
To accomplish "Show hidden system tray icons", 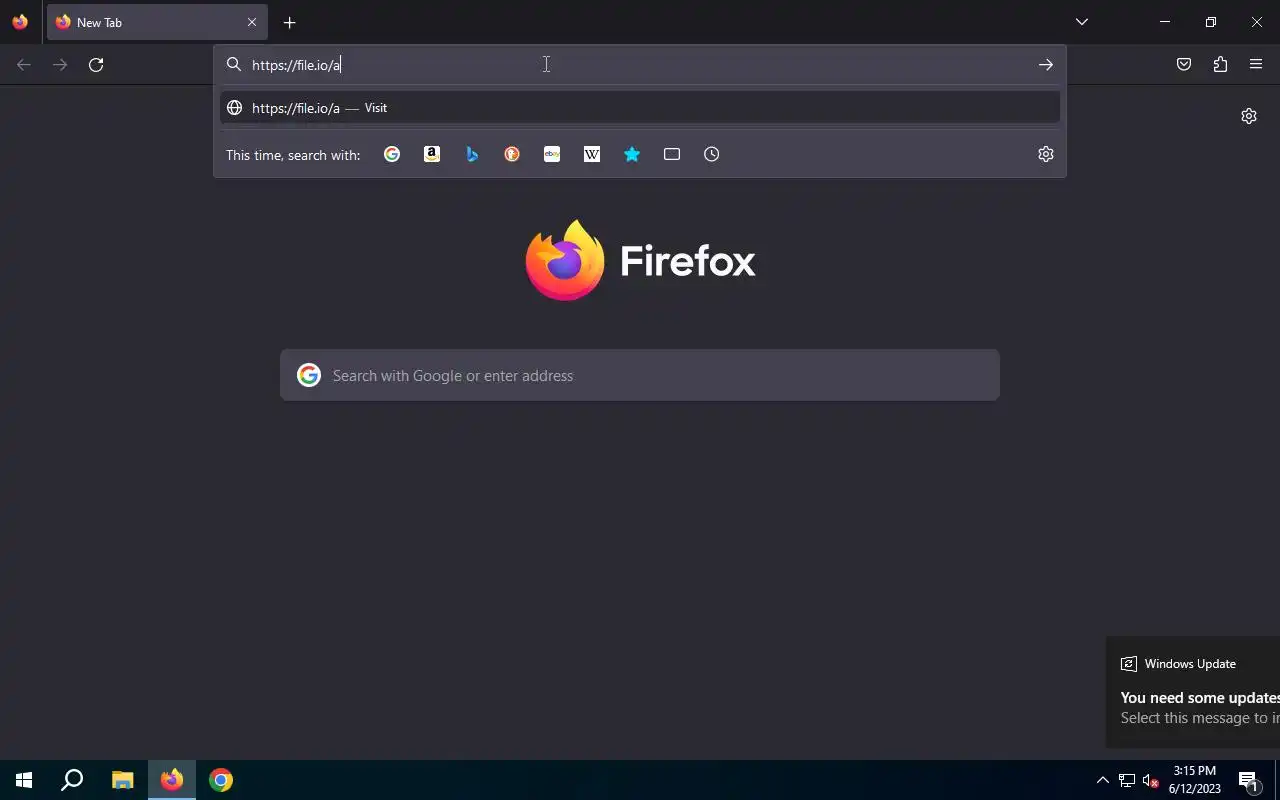I will click(x=1102, y=780).
